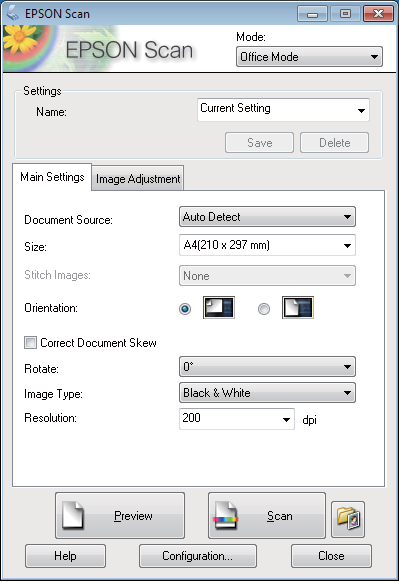Click the landscape orientation page icon

point(298,308)
